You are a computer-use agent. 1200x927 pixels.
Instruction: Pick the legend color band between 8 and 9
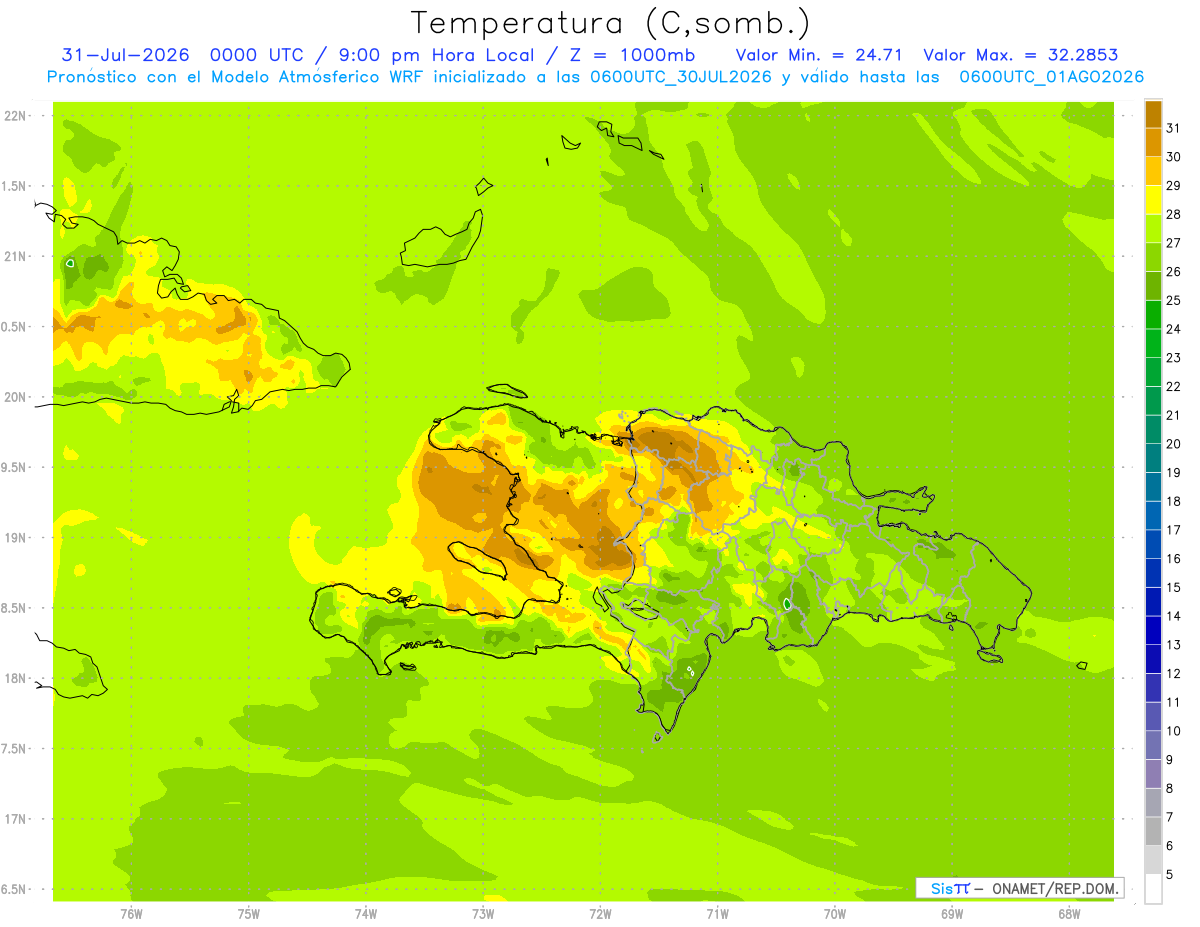(x=1153, y=774)
